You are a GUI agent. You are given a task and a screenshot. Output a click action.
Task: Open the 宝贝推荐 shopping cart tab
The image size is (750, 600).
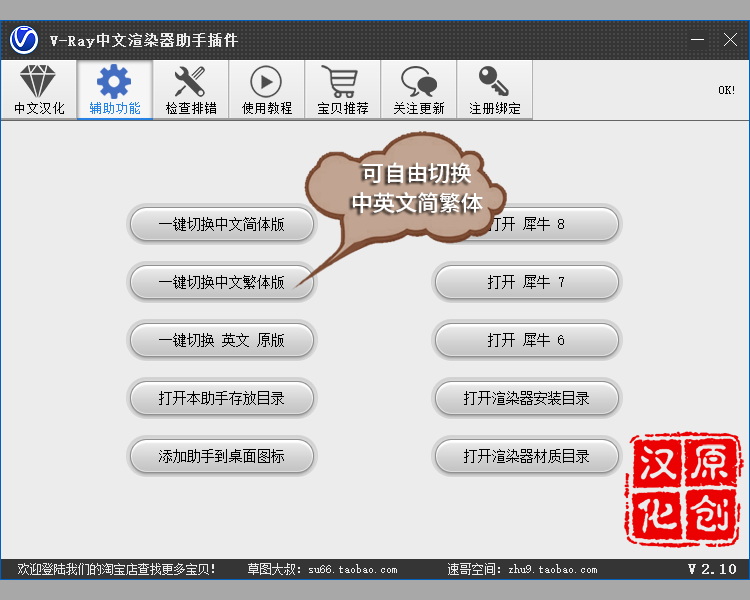[343, 89]
